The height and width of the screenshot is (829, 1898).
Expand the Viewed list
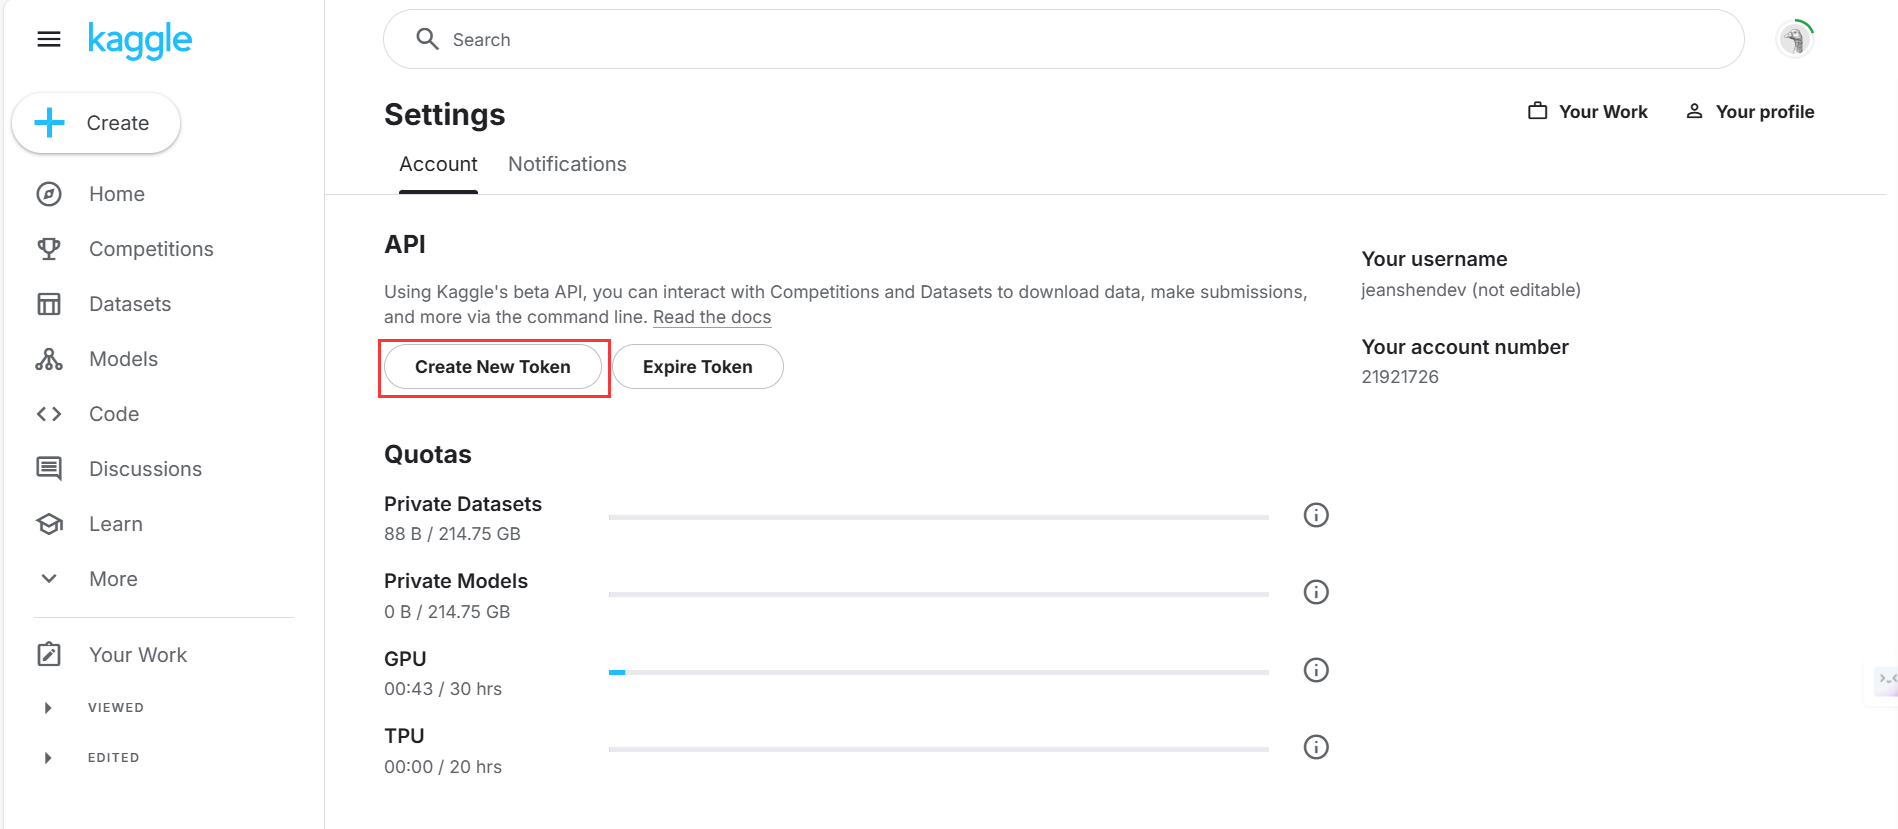(48, 708)
